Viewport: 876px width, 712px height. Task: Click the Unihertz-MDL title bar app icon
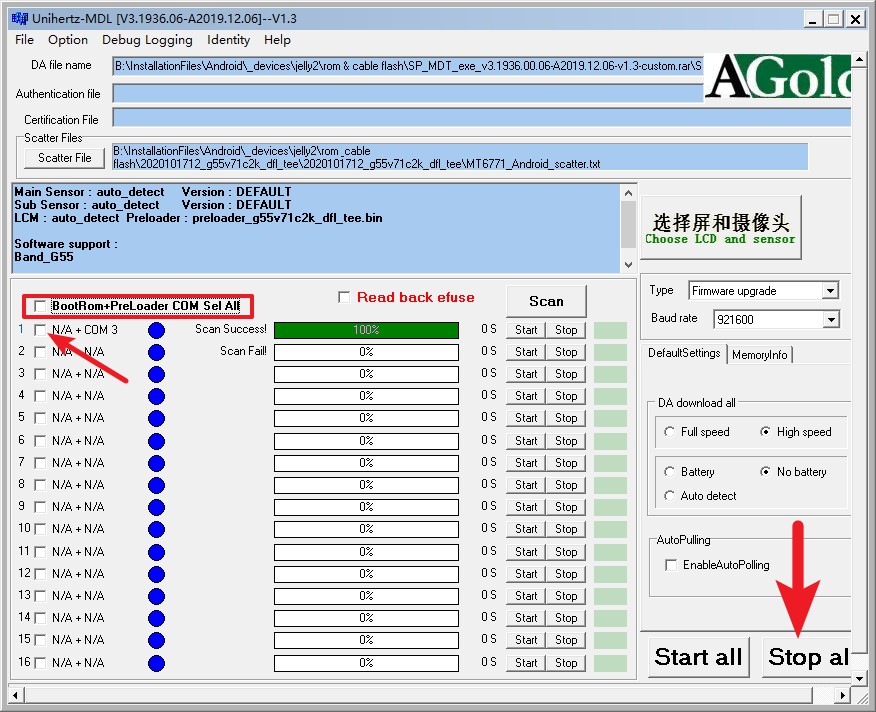pyautogui.click(x=19, y=18)
